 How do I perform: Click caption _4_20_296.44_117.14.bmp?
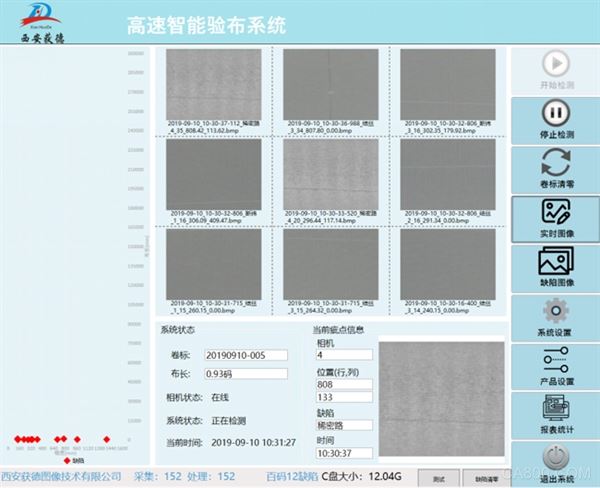tap(321, 220)
